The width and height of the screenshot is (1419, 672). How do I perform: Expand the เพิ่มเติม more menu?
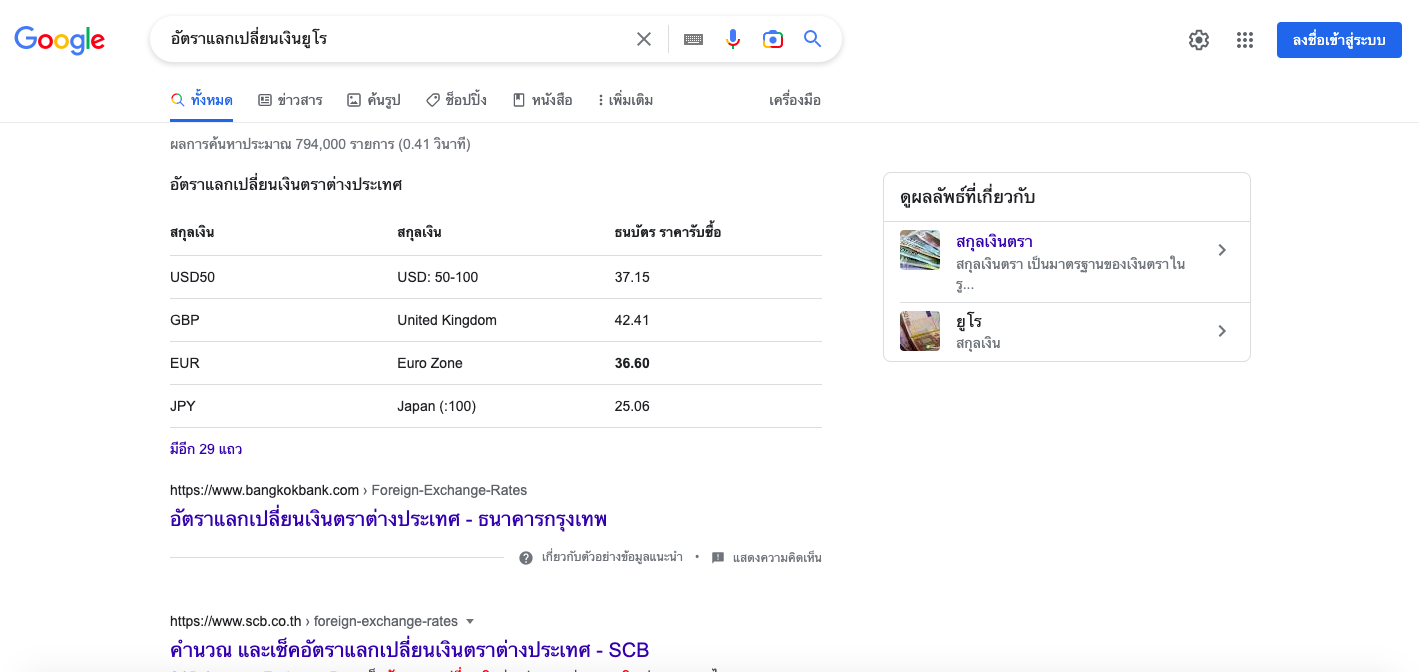625,100
